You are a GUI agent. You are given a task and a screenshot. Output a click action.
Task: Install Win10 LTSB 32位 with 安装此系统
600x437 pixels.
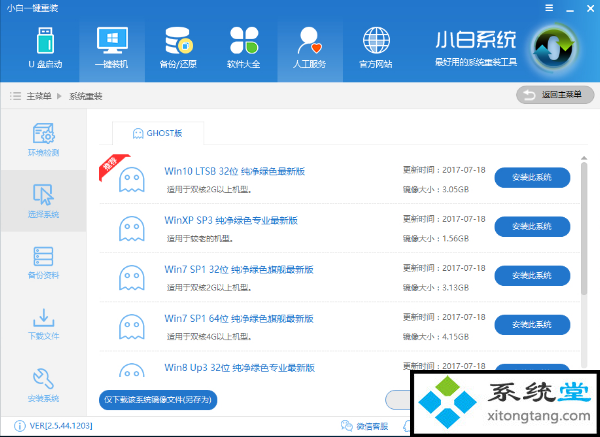click(532, 177)
